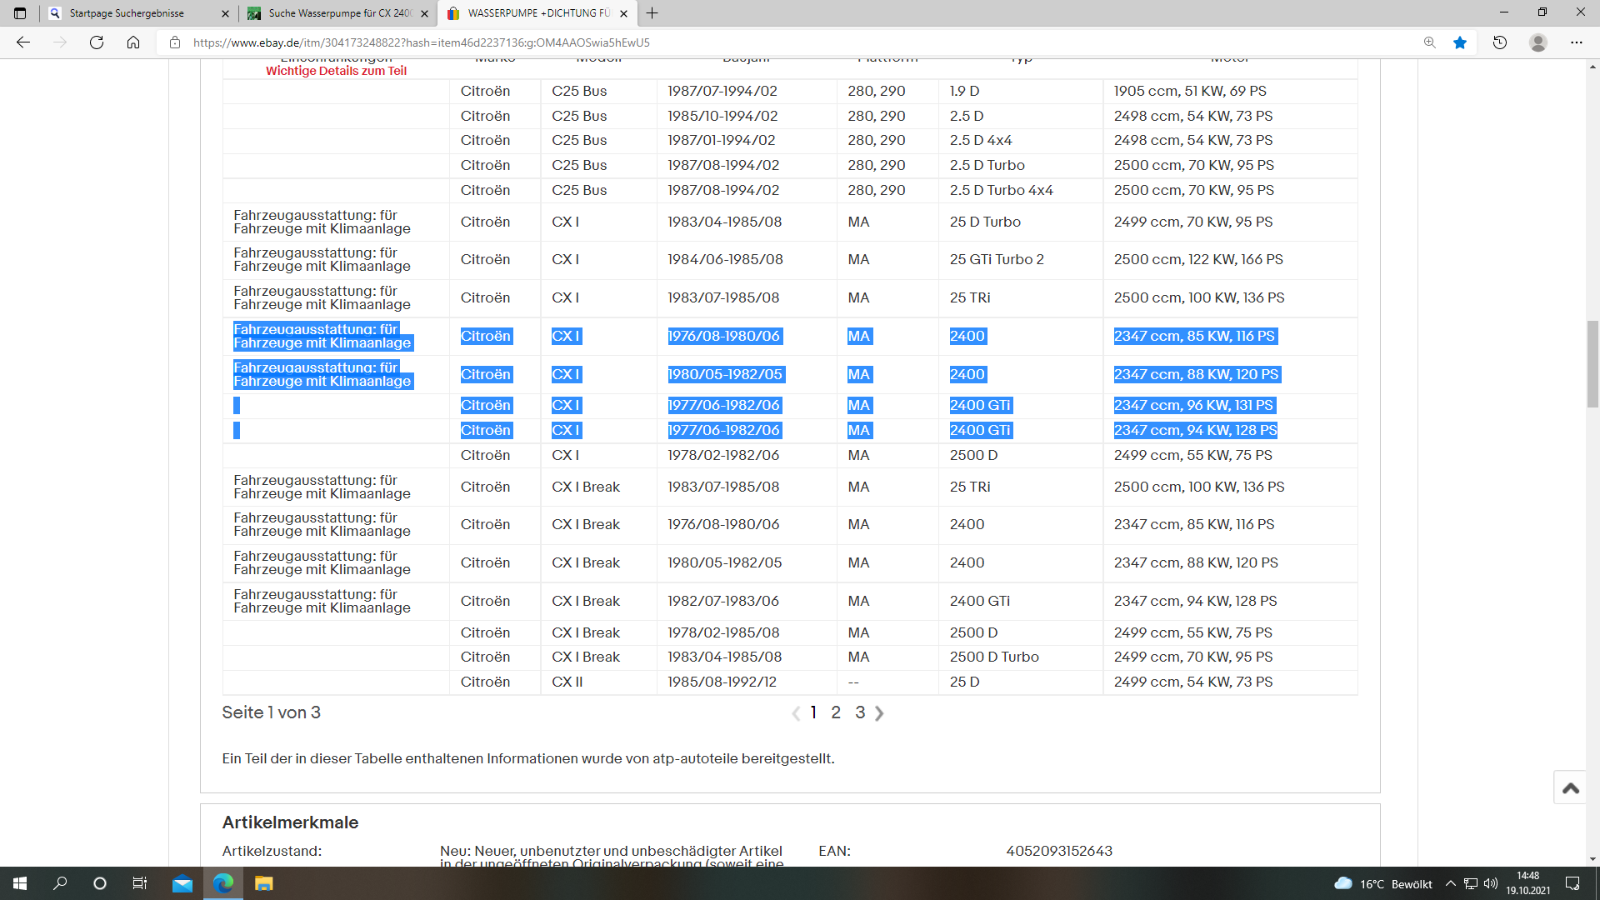Click the '2500 D Turbo' type cell

coord(994,657)
